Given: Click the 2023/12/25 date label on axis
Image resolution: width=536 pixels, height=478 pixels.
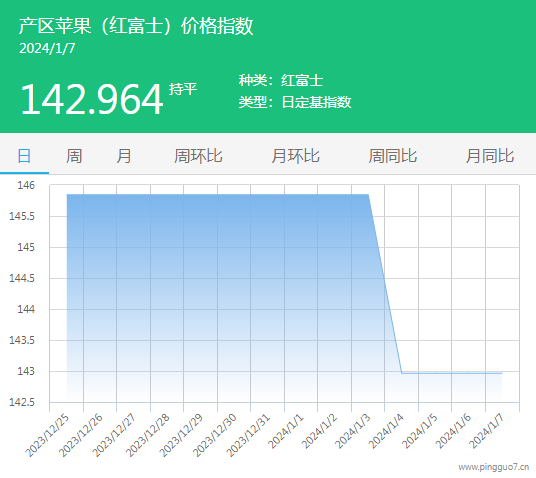Looking at the screenshot, I should [x=48, y=435].
